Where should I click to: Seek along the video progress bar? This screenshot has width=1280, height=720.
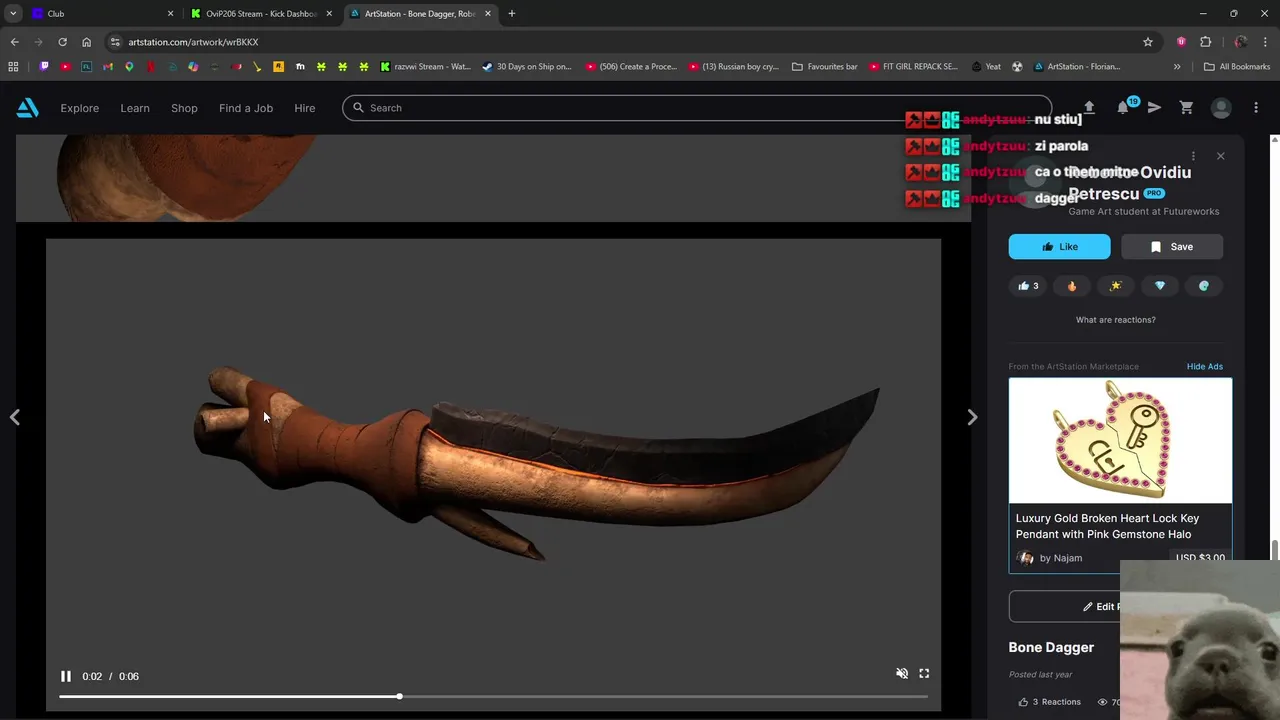coord(493,696)
